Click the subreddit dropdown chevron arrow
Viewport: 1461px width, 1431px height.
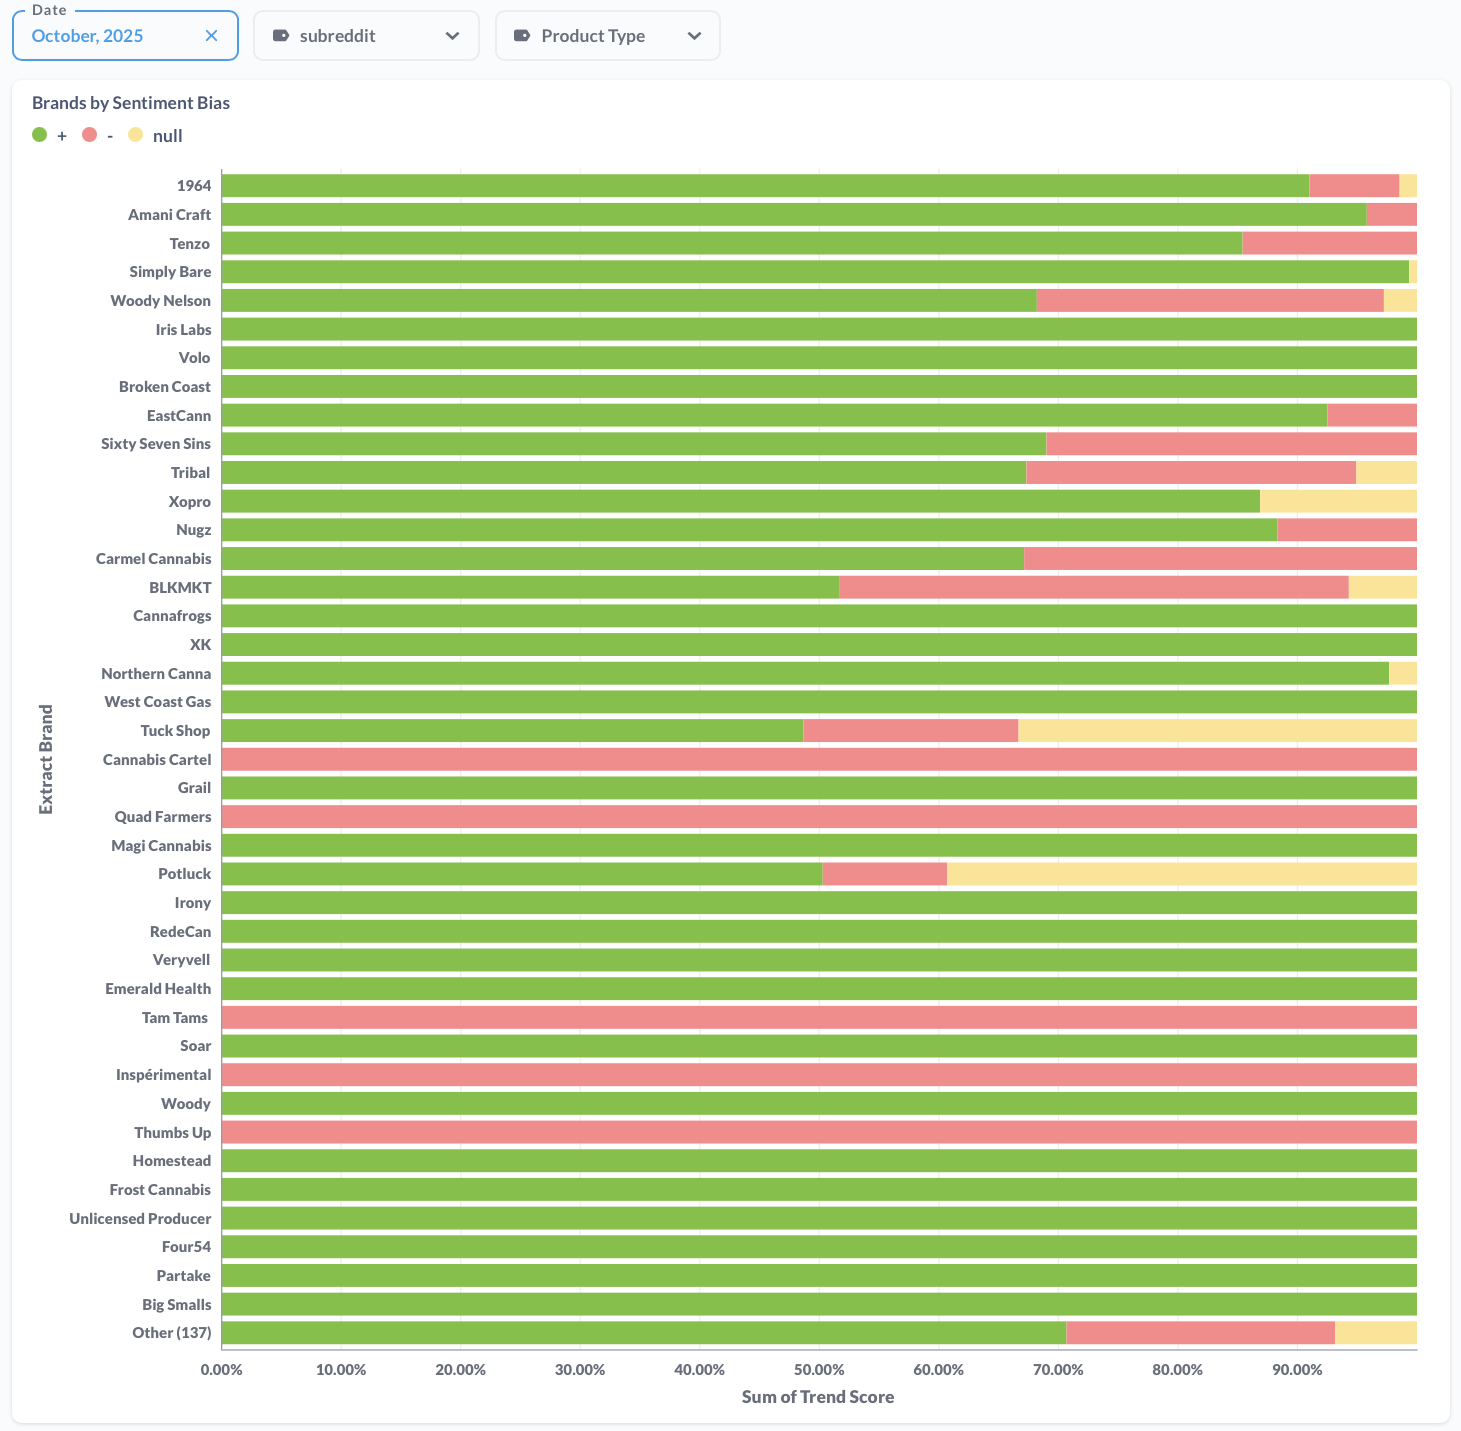tap(452, 36)
